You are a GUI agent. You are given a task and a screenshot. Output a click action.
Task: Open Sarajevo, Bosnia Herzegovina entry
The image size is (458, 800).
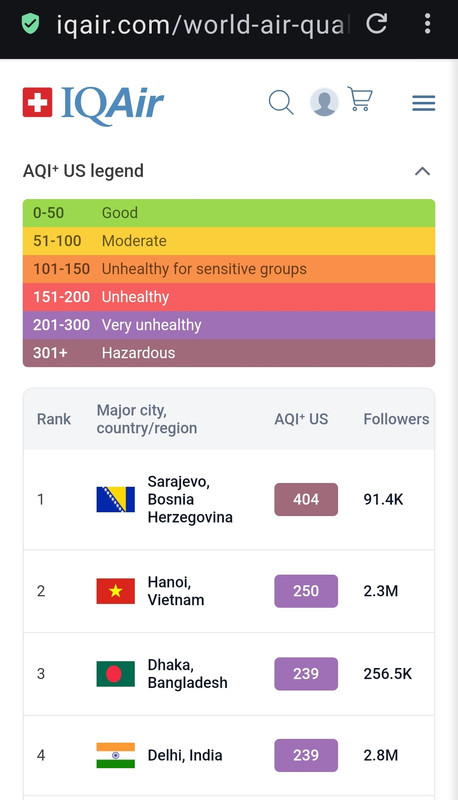[190, 499]
